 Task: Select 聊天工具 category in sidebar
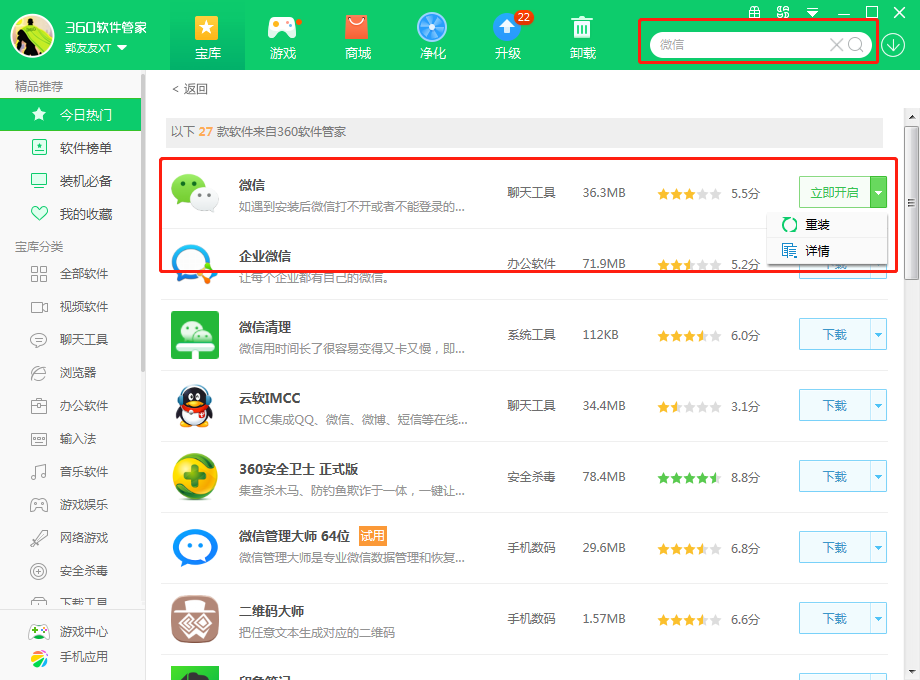pos(70,339)
